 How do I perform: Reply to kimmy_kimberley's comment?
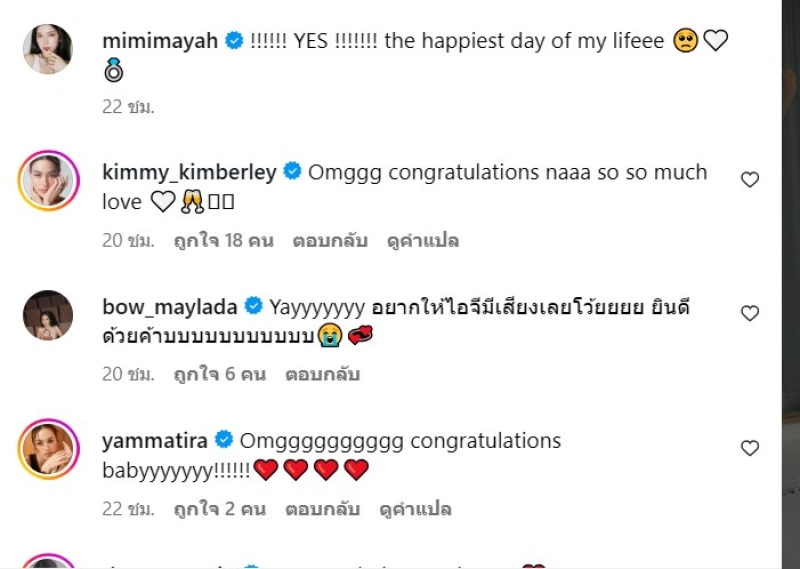coord(330,241)
